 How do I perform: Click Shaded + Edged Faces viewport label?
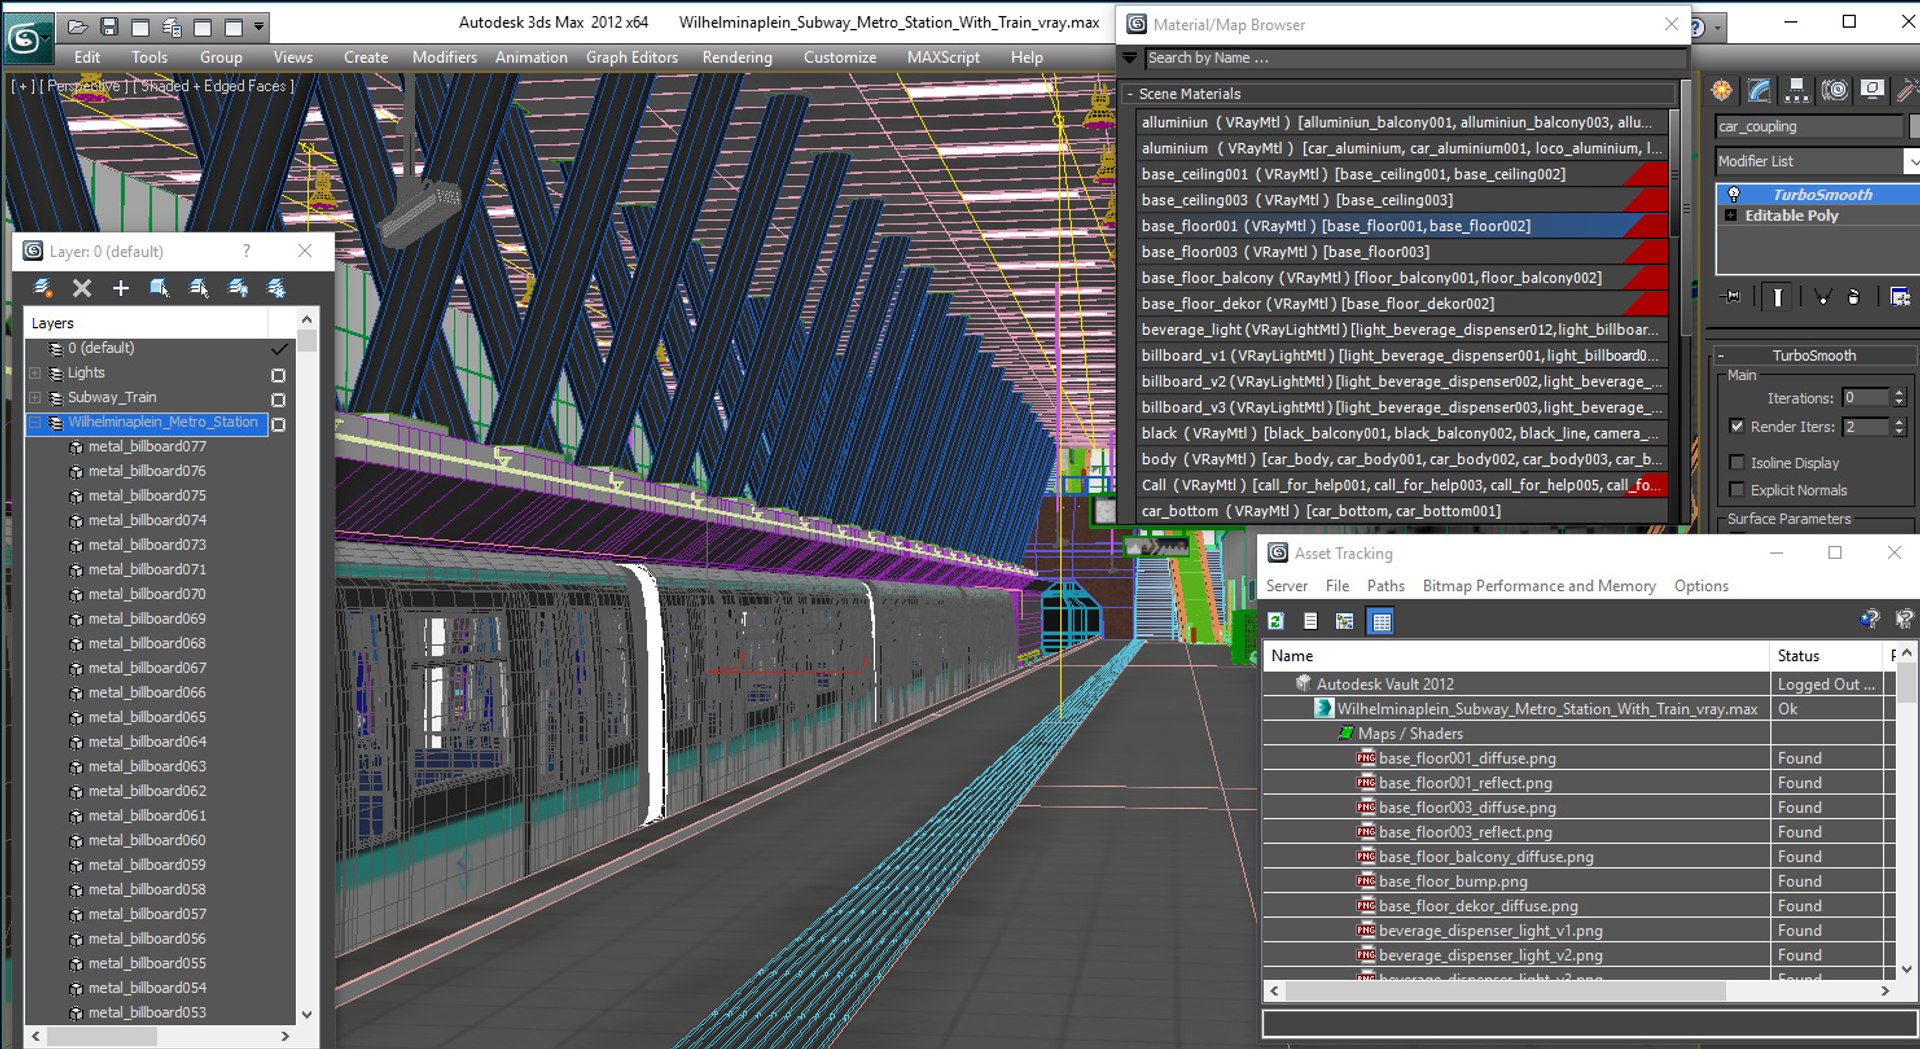(214, 86)
